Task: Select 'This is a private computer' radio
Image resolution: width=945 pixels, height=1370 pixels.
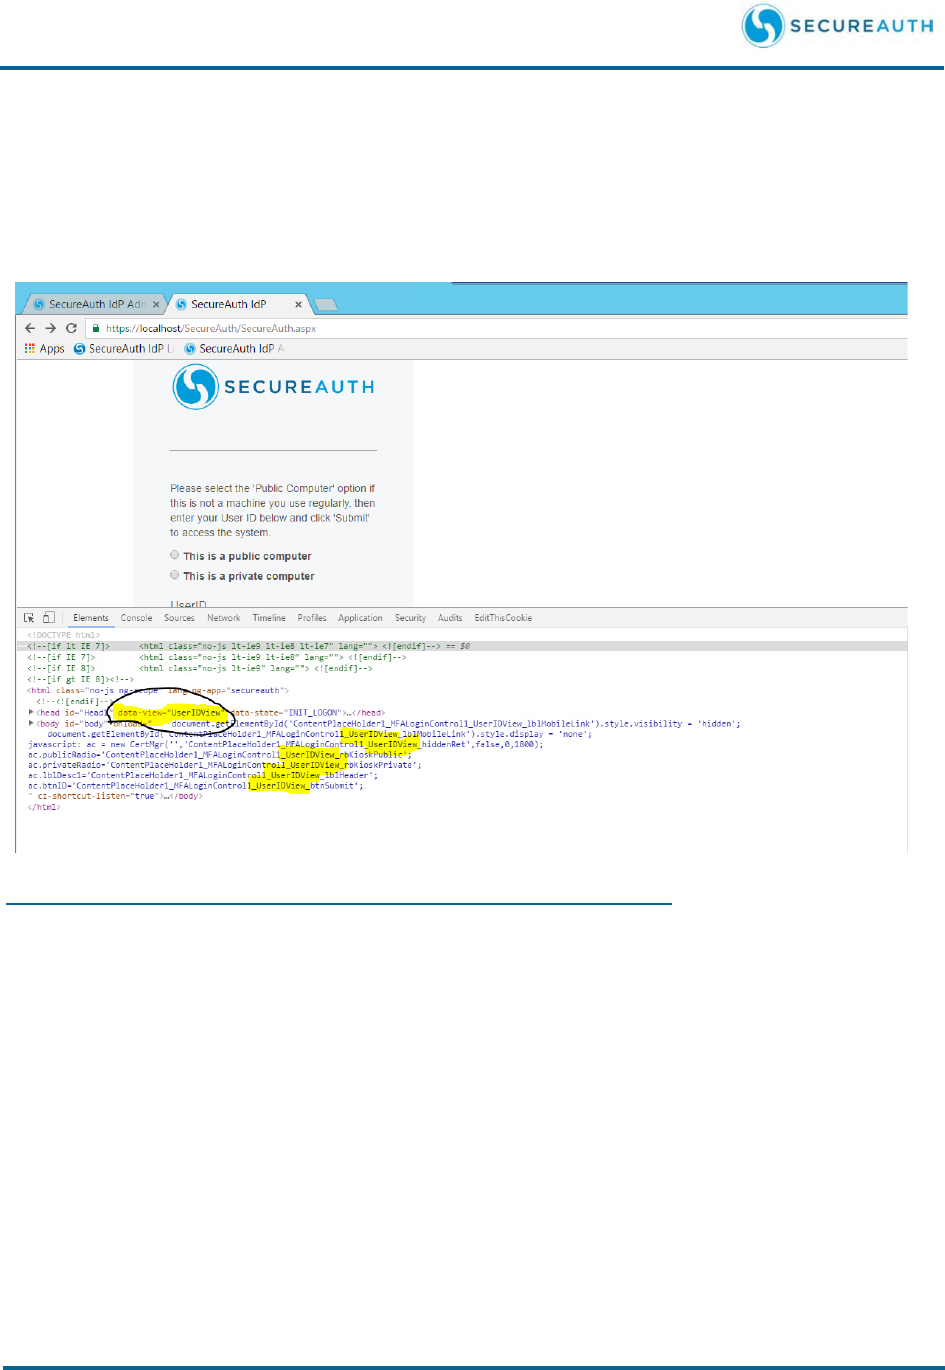Action: coord(174,575)
